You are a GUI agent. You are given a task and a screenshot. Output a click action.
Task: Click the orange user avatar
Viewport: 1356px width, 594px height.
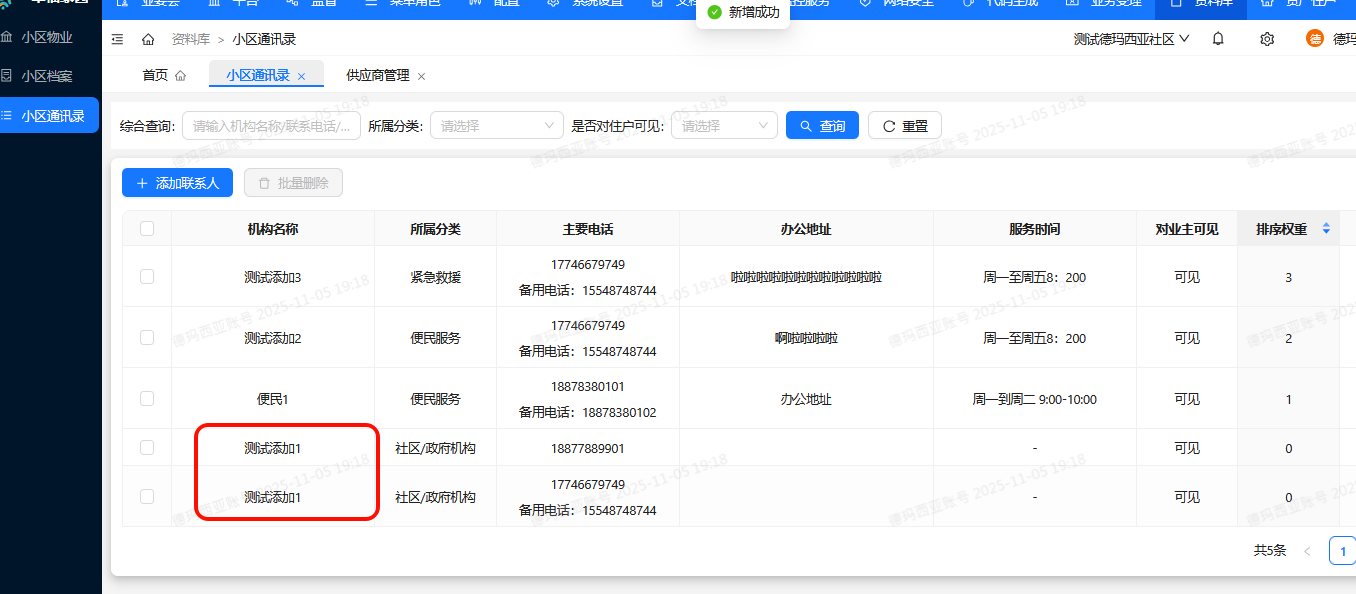coord(1315,39)
